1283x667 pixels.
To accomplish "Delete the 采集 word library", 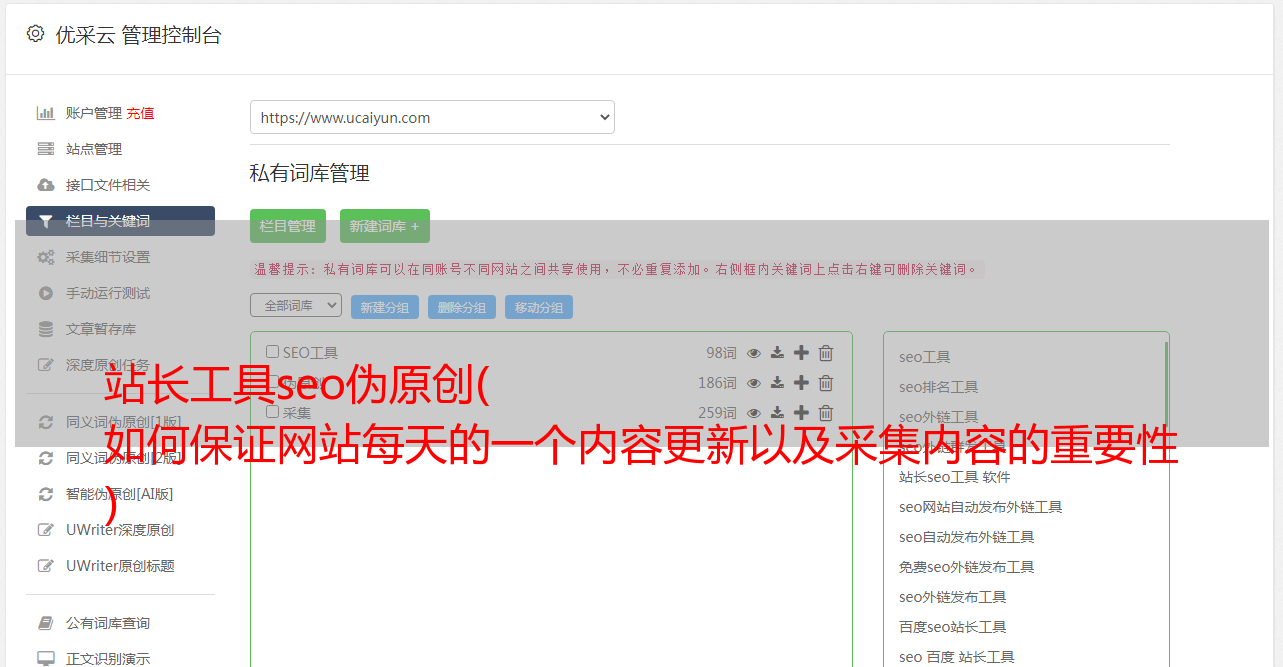I will point(826,413).
